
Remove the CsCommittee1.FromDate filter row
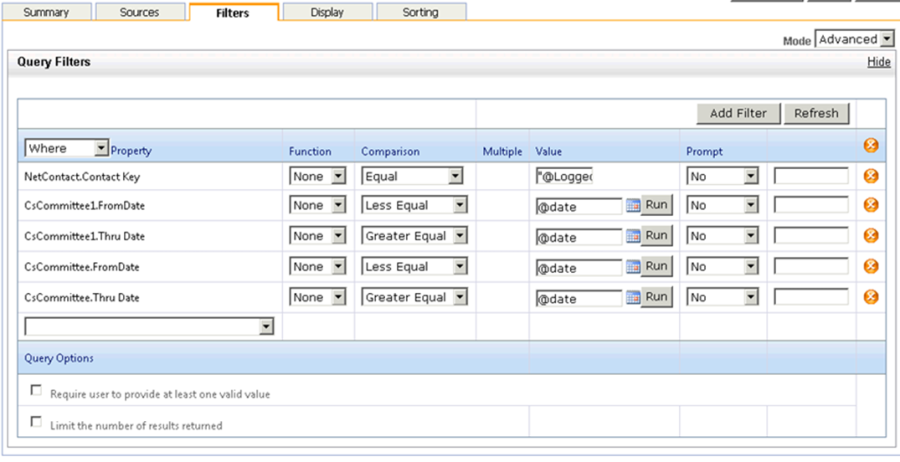(x=871, y=206)
